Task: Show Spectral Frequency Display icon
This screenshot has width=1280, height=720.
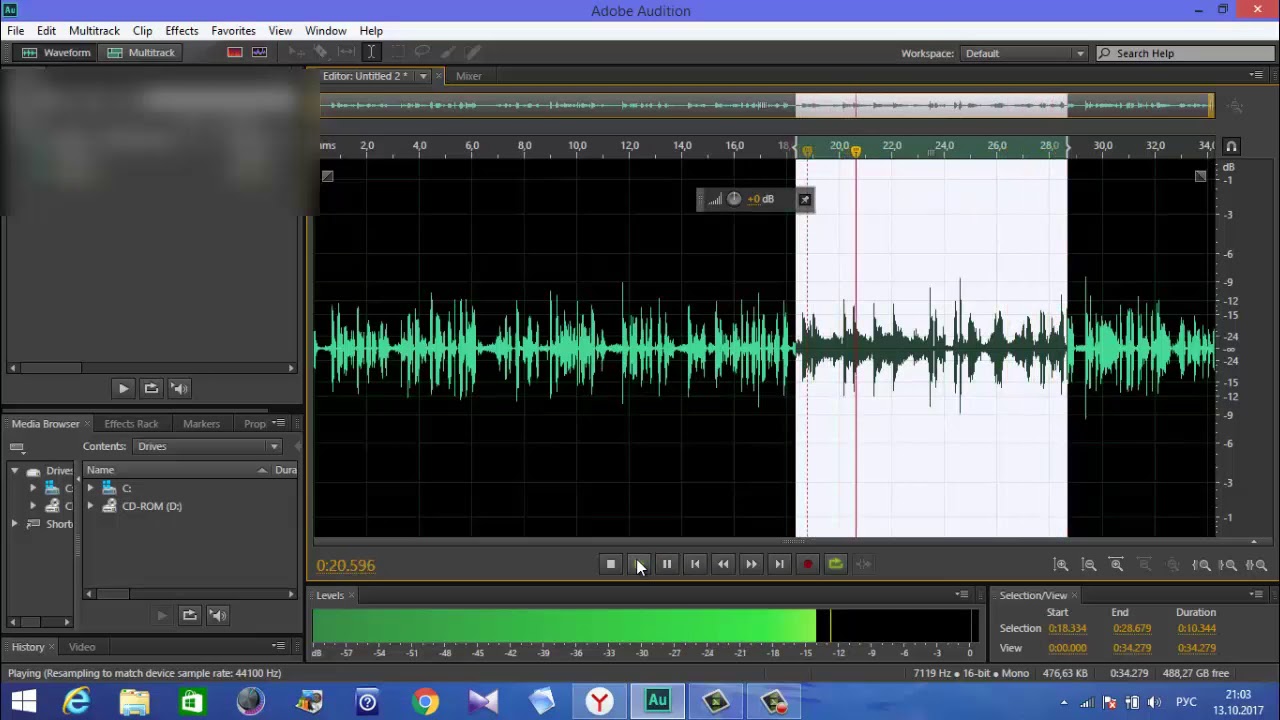Action: (235, 53)
